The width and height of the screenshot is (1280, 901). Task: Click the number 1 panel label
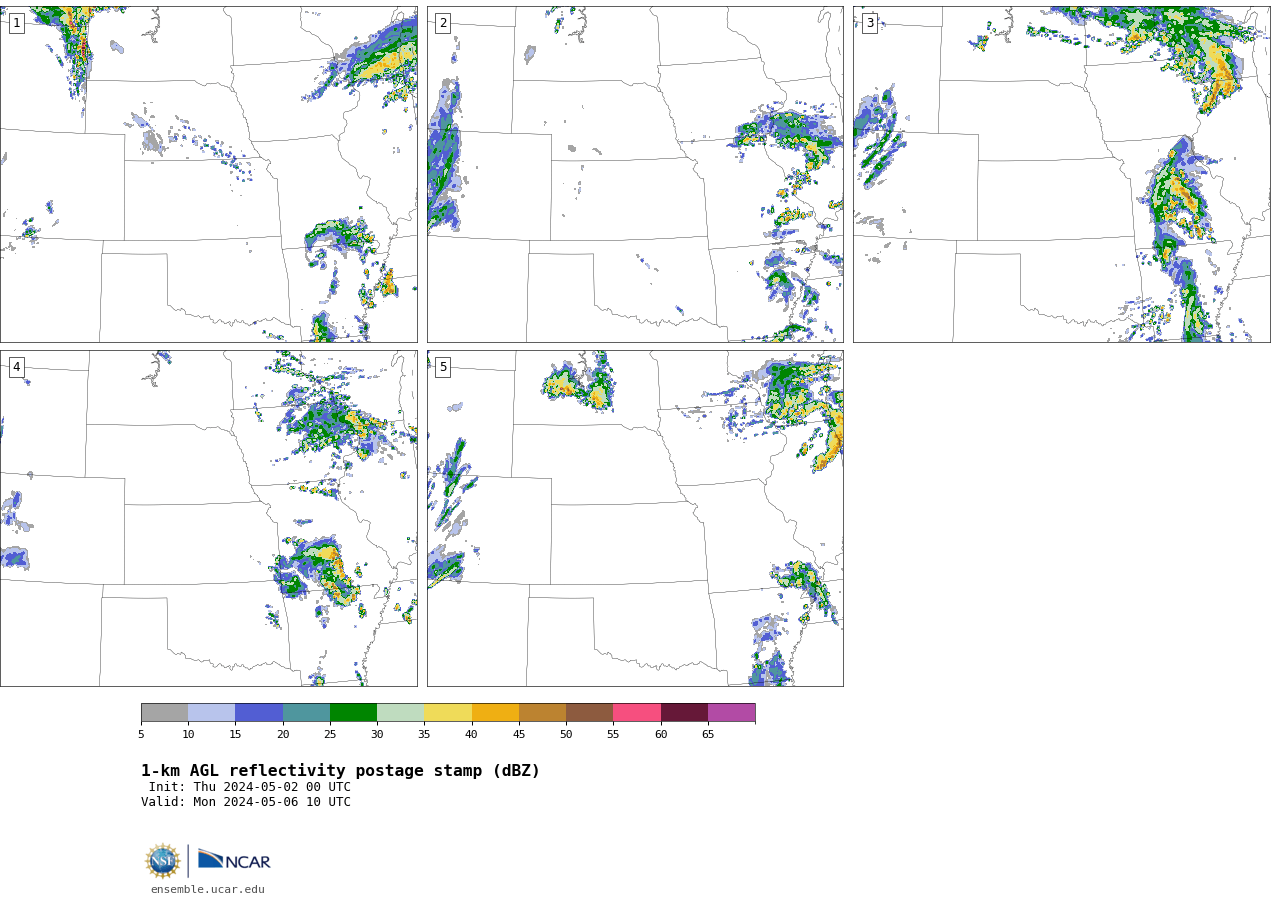point(16,23)
